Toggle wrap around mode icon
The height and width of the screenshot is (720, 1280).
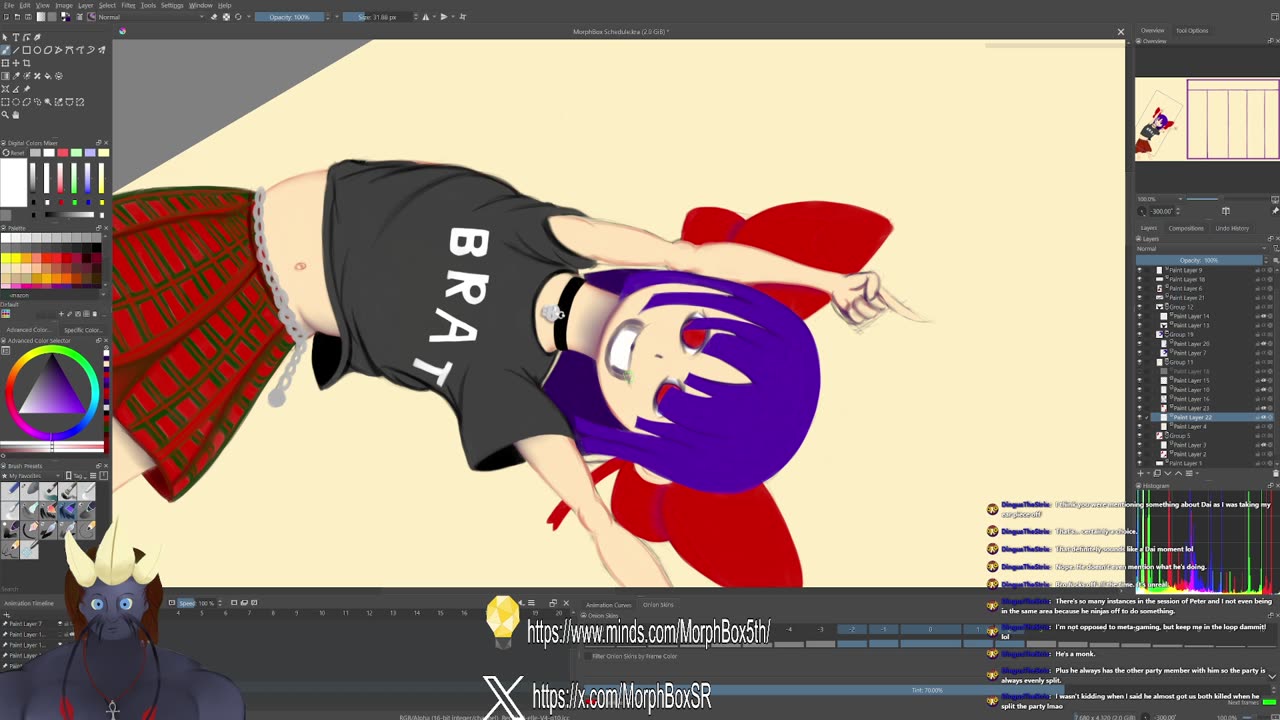pyautogui.click(x=463, y=17)
